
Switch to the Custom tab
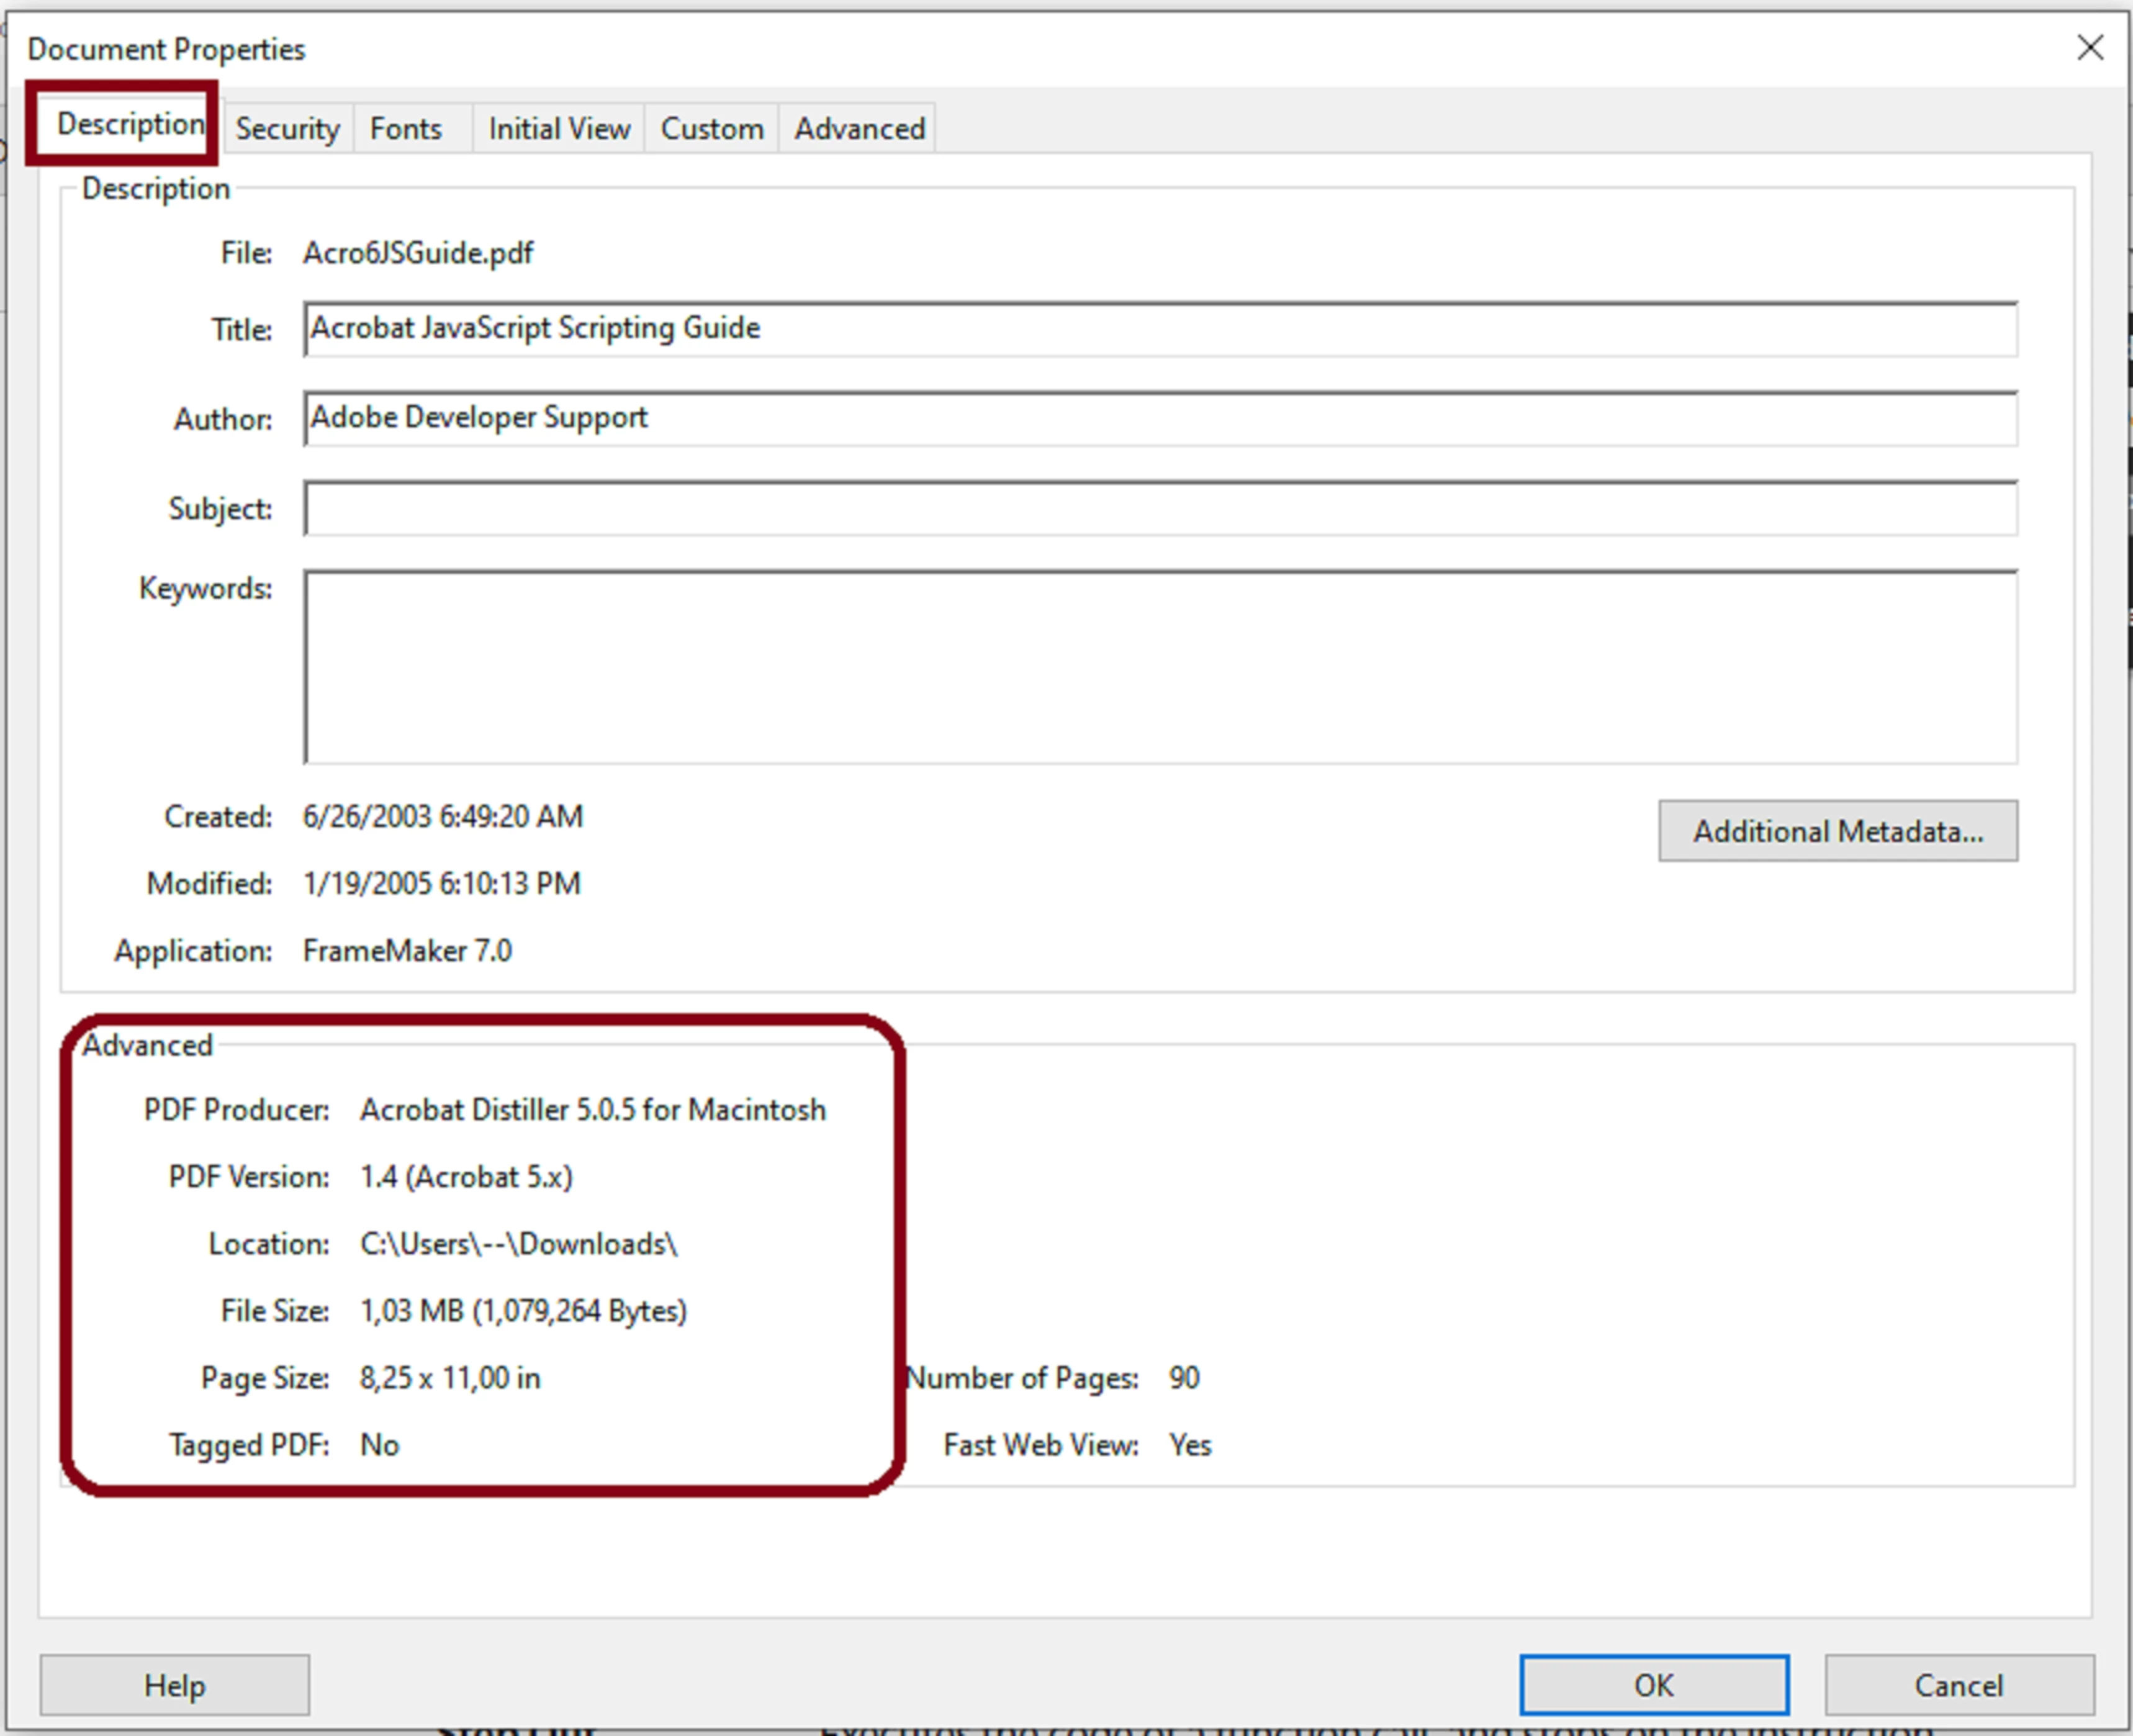(x=712, y=129)
